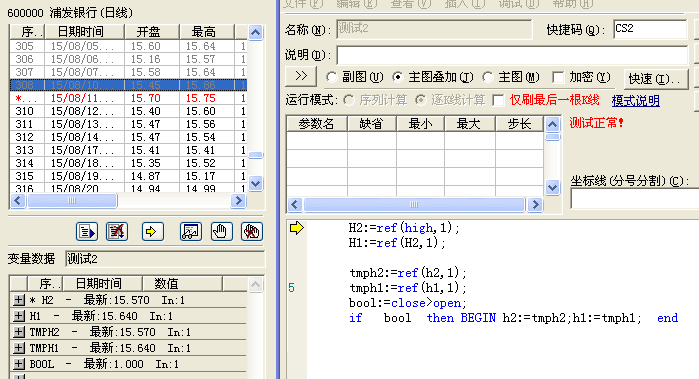Click the K-line table horizontal scrollbar thumb
Image resolution: width=699 pixels, height=379 pixels.
tap(72, 201)
